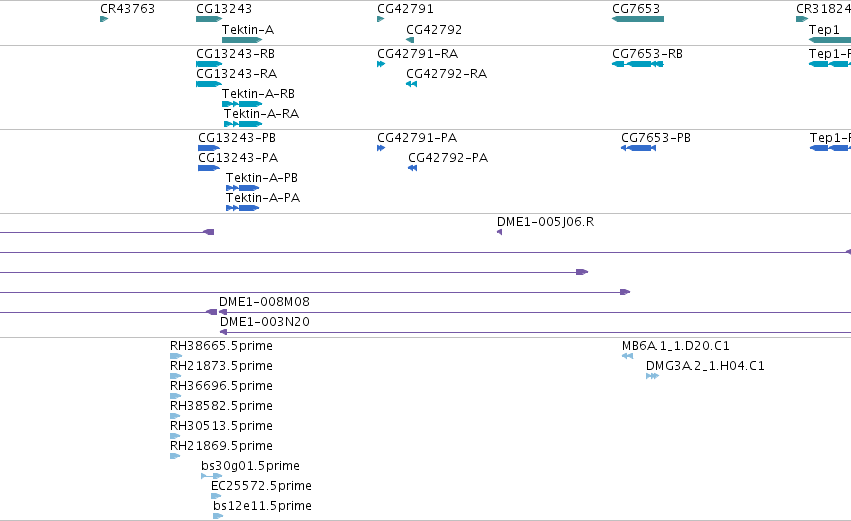851x521 pixels.
Task: Click the RH21873.5prime EST arrow
Action: coord(175,376)
